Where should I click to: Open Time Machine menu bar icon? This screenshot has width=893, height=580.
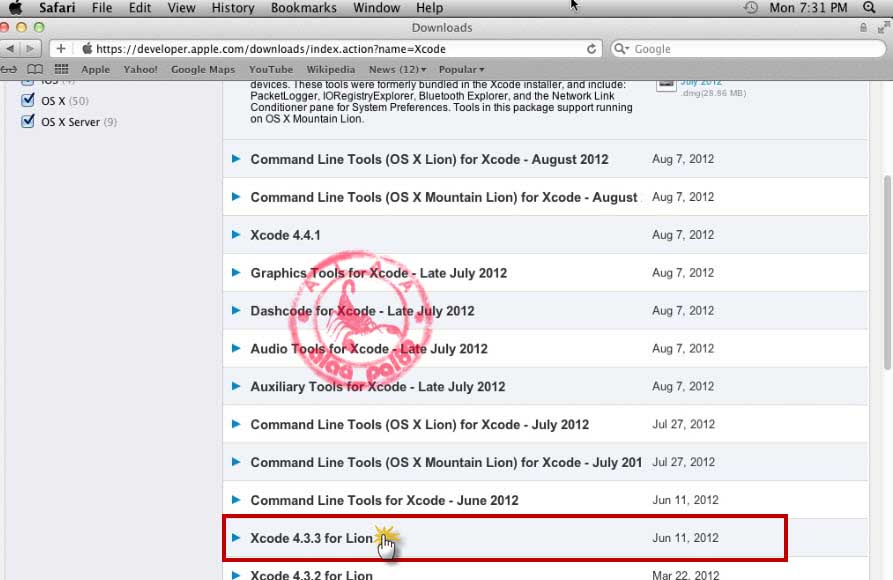[751, 8]
